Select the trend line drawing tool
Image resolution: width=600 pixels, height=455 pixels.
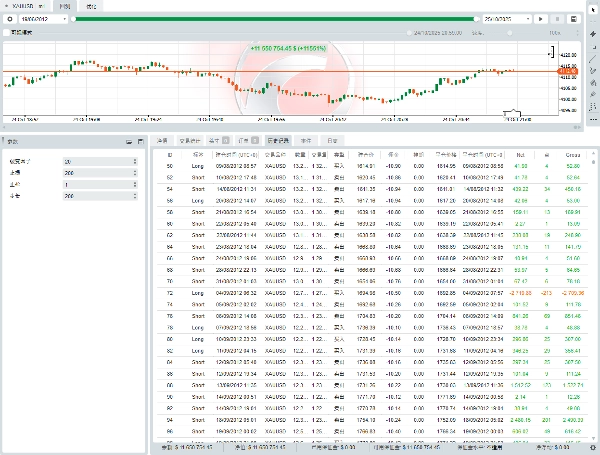click(x=591, y=58)
